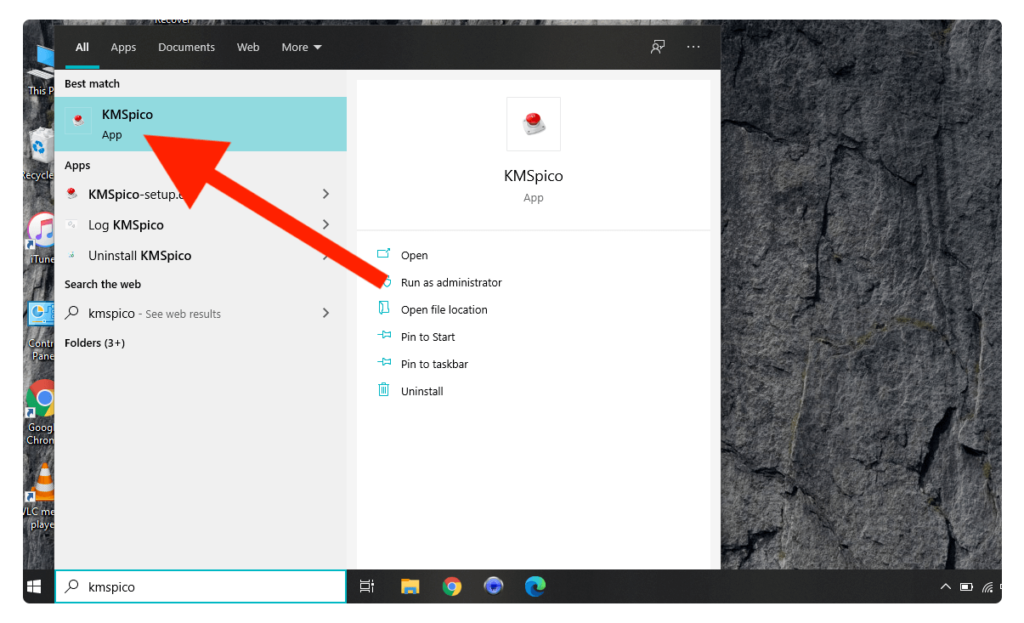The image size is (1024, 623).
Task: Open the search feedback icon
Action: click(657, 47)
